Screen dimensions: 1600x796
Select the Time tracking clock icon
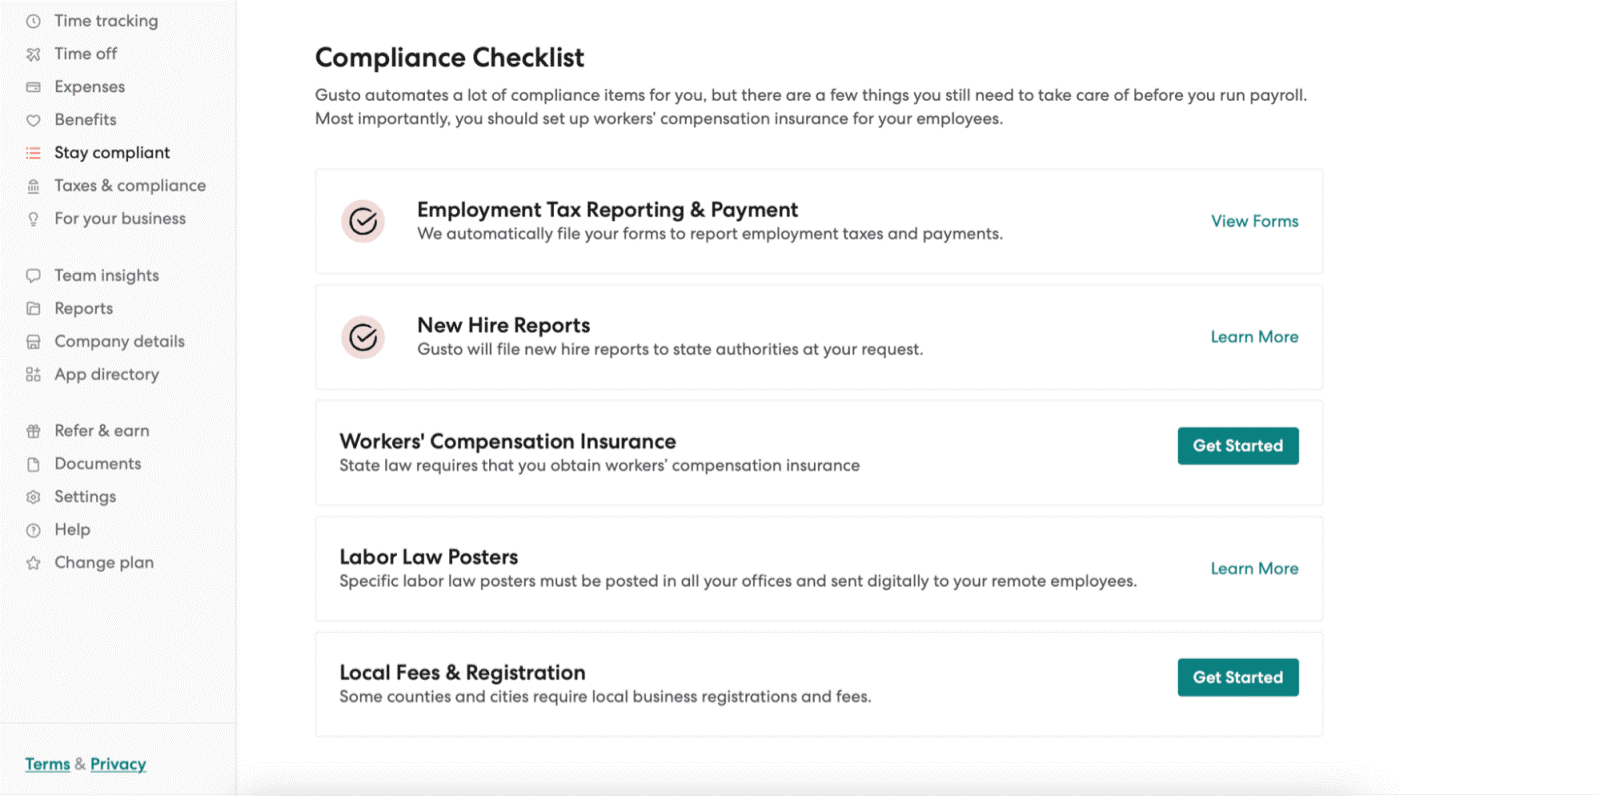pyautogui.click(x=33, y=20)
